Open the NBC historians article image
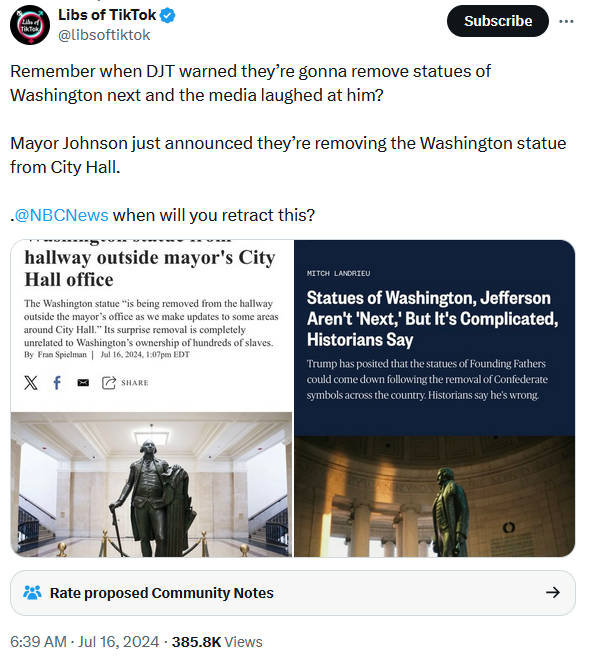 (434, 398)
